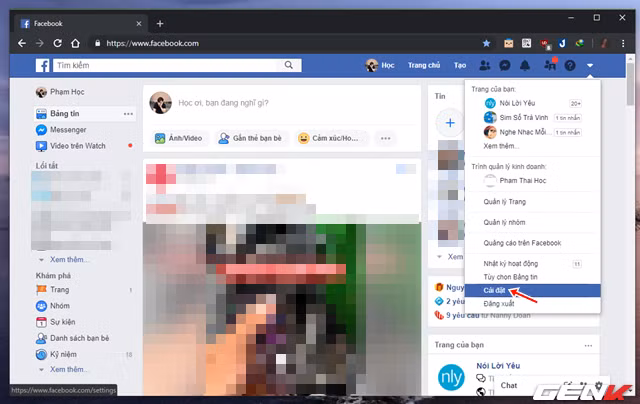Click the address bar URL

[x=152, y=43]
